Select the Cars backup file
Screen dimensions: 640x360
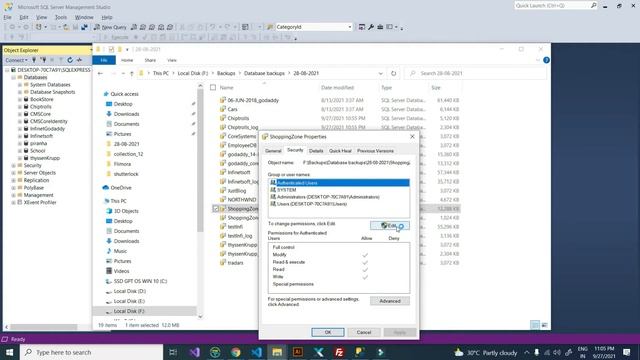[x=232, y=109]
